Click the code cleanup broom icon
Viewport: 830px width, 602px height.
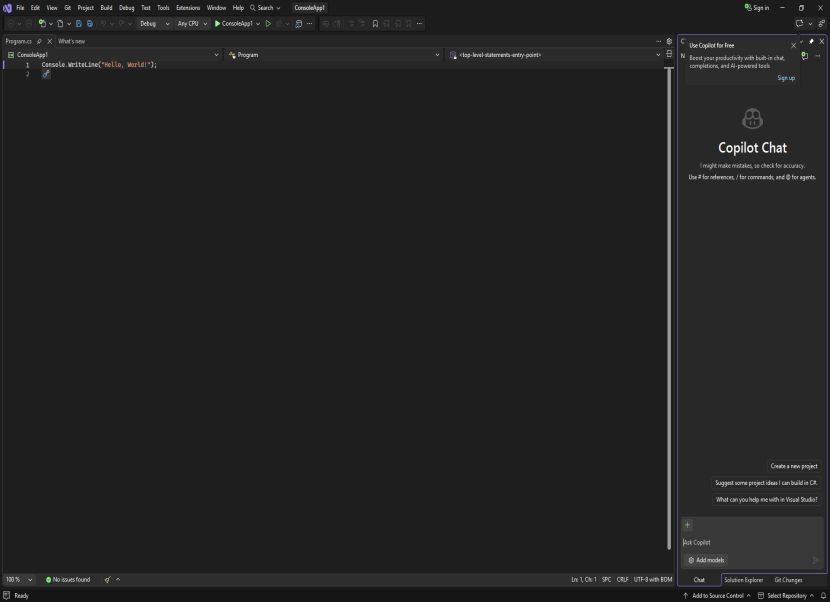coord(107,579)
